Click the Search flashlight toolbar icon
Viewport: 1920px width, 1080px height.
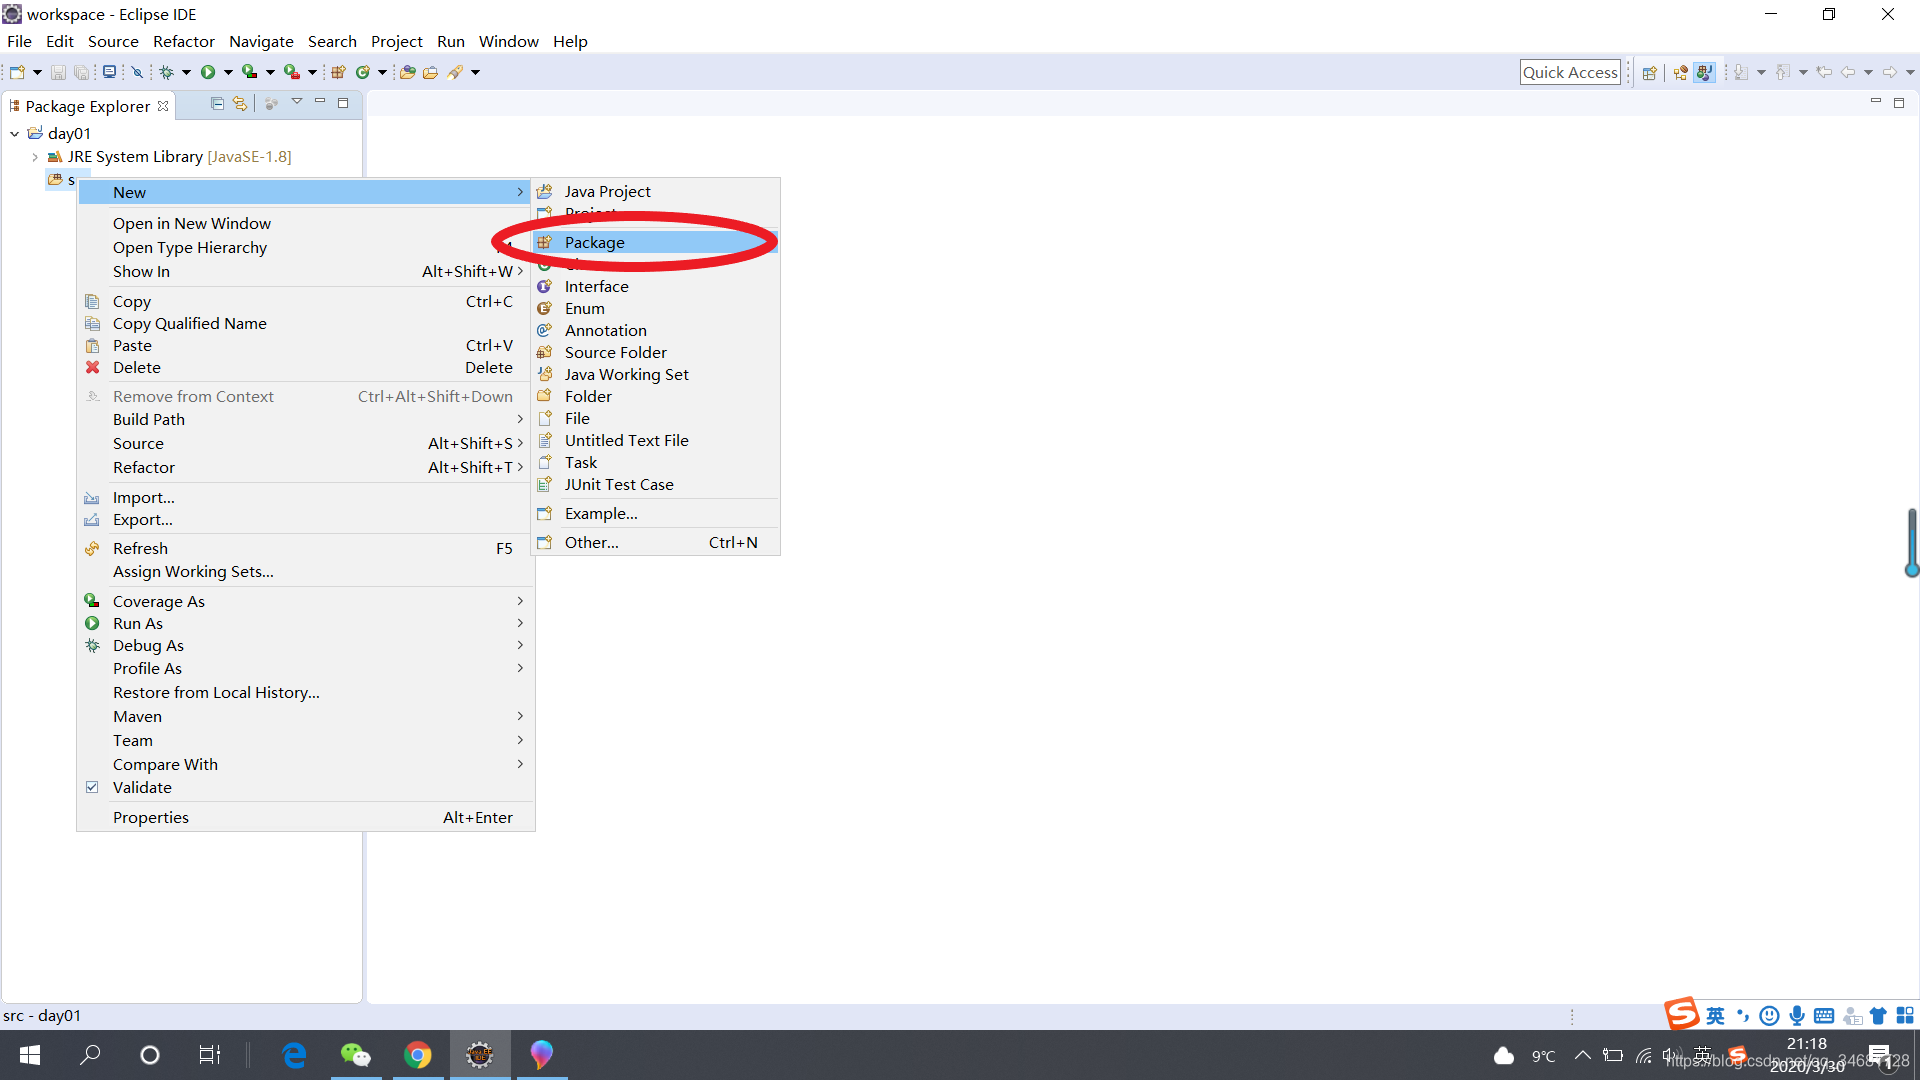pyautogui.click(x=456, y=72)
